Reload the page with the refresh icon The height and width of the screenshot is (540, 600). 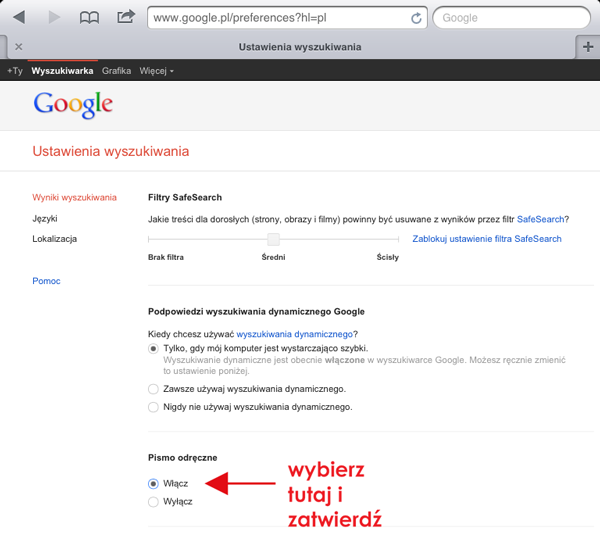coord(416,18)
